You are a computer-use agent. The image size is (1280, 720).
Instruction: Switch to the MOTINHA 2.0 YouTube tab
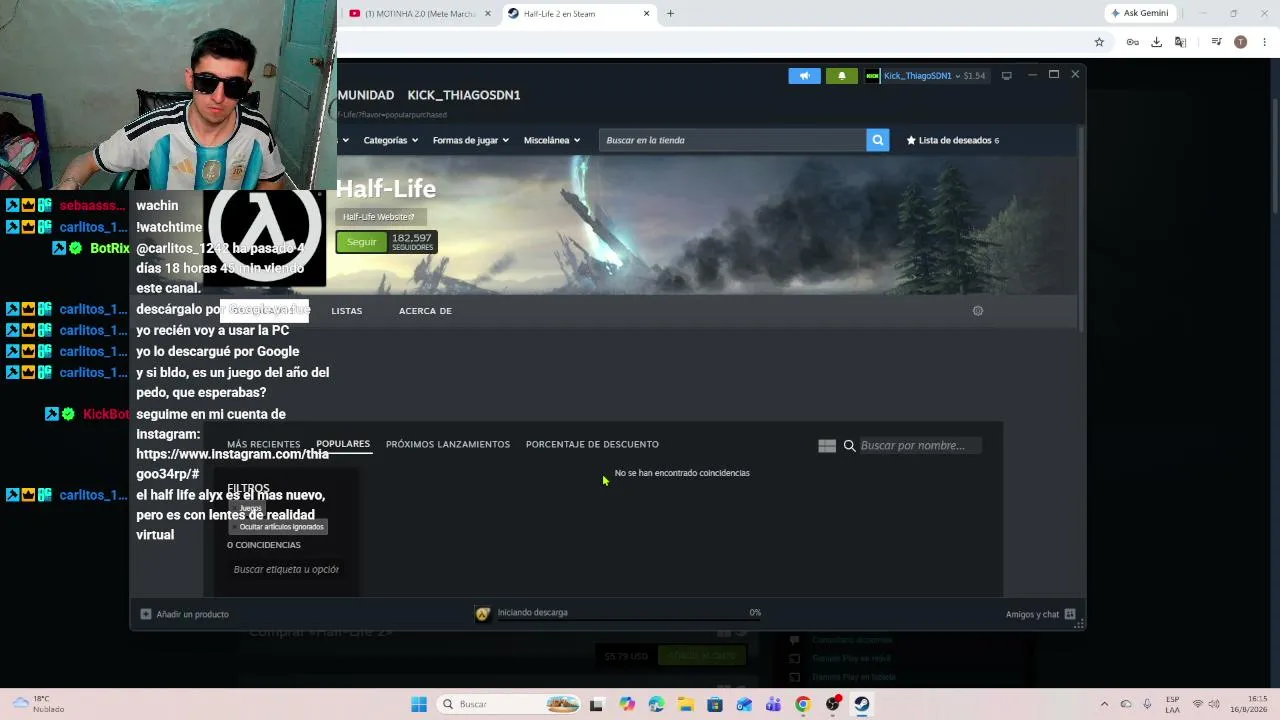click(419, 14)
